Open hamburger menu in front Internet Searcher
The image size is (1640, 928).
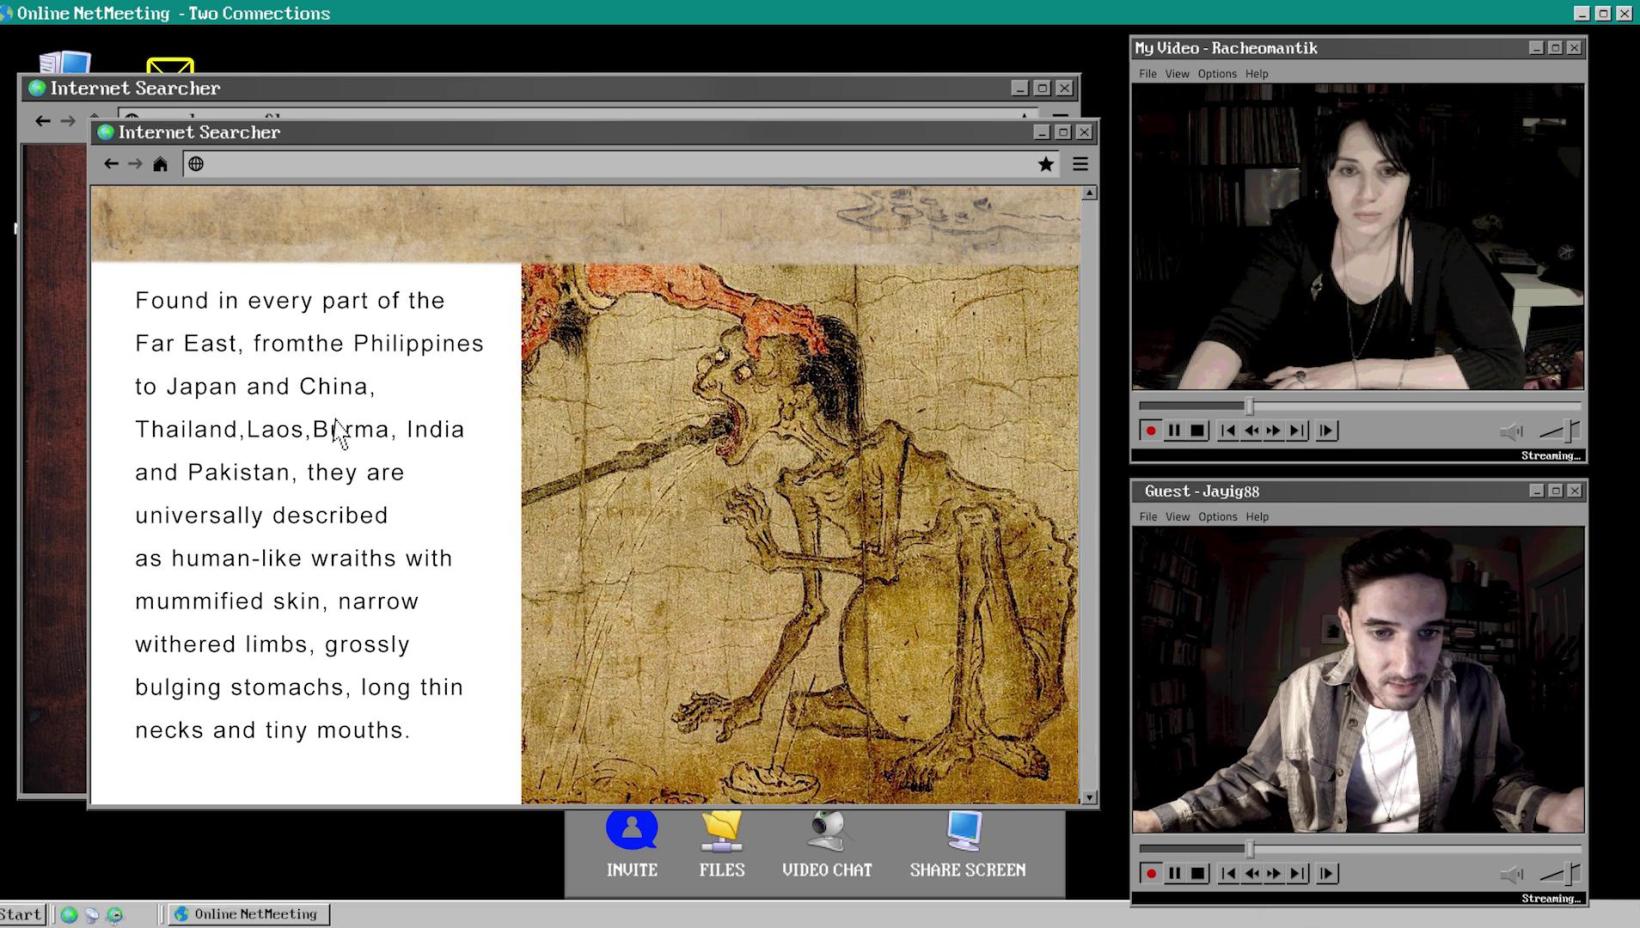1080,164
